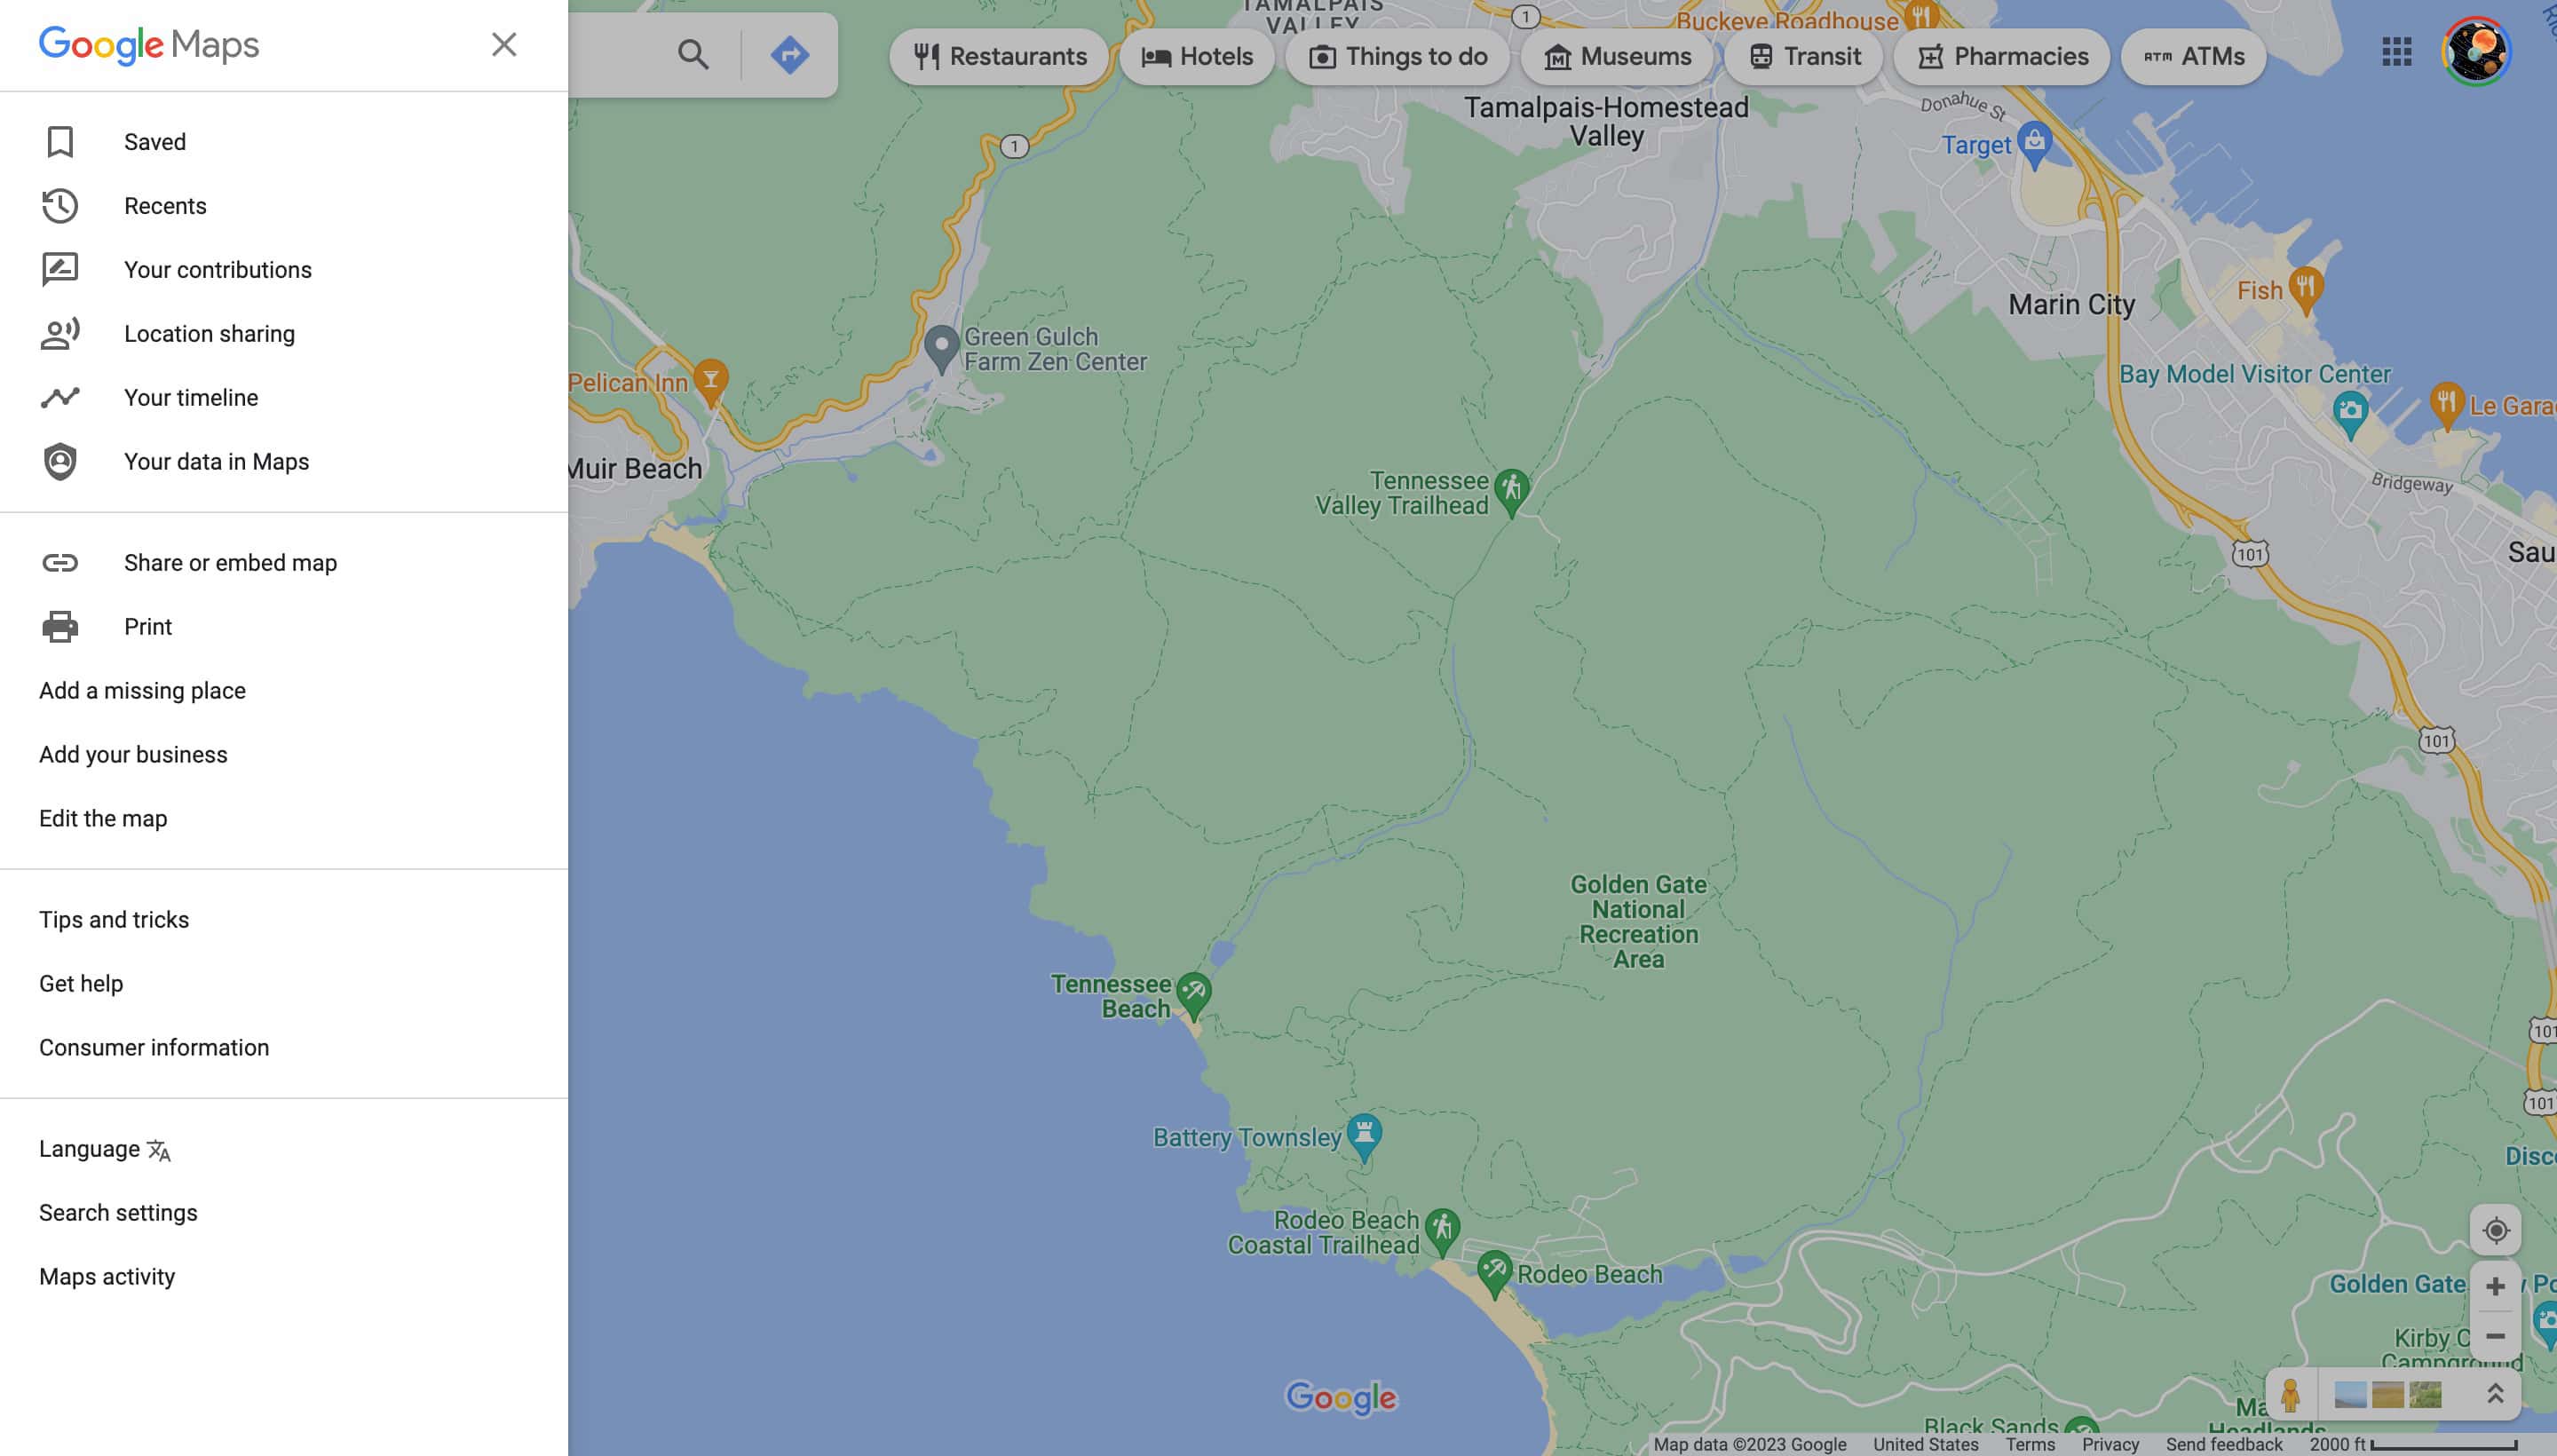Zoom in with the plus button
2557x1456 pixels.
point(2495,1286)
